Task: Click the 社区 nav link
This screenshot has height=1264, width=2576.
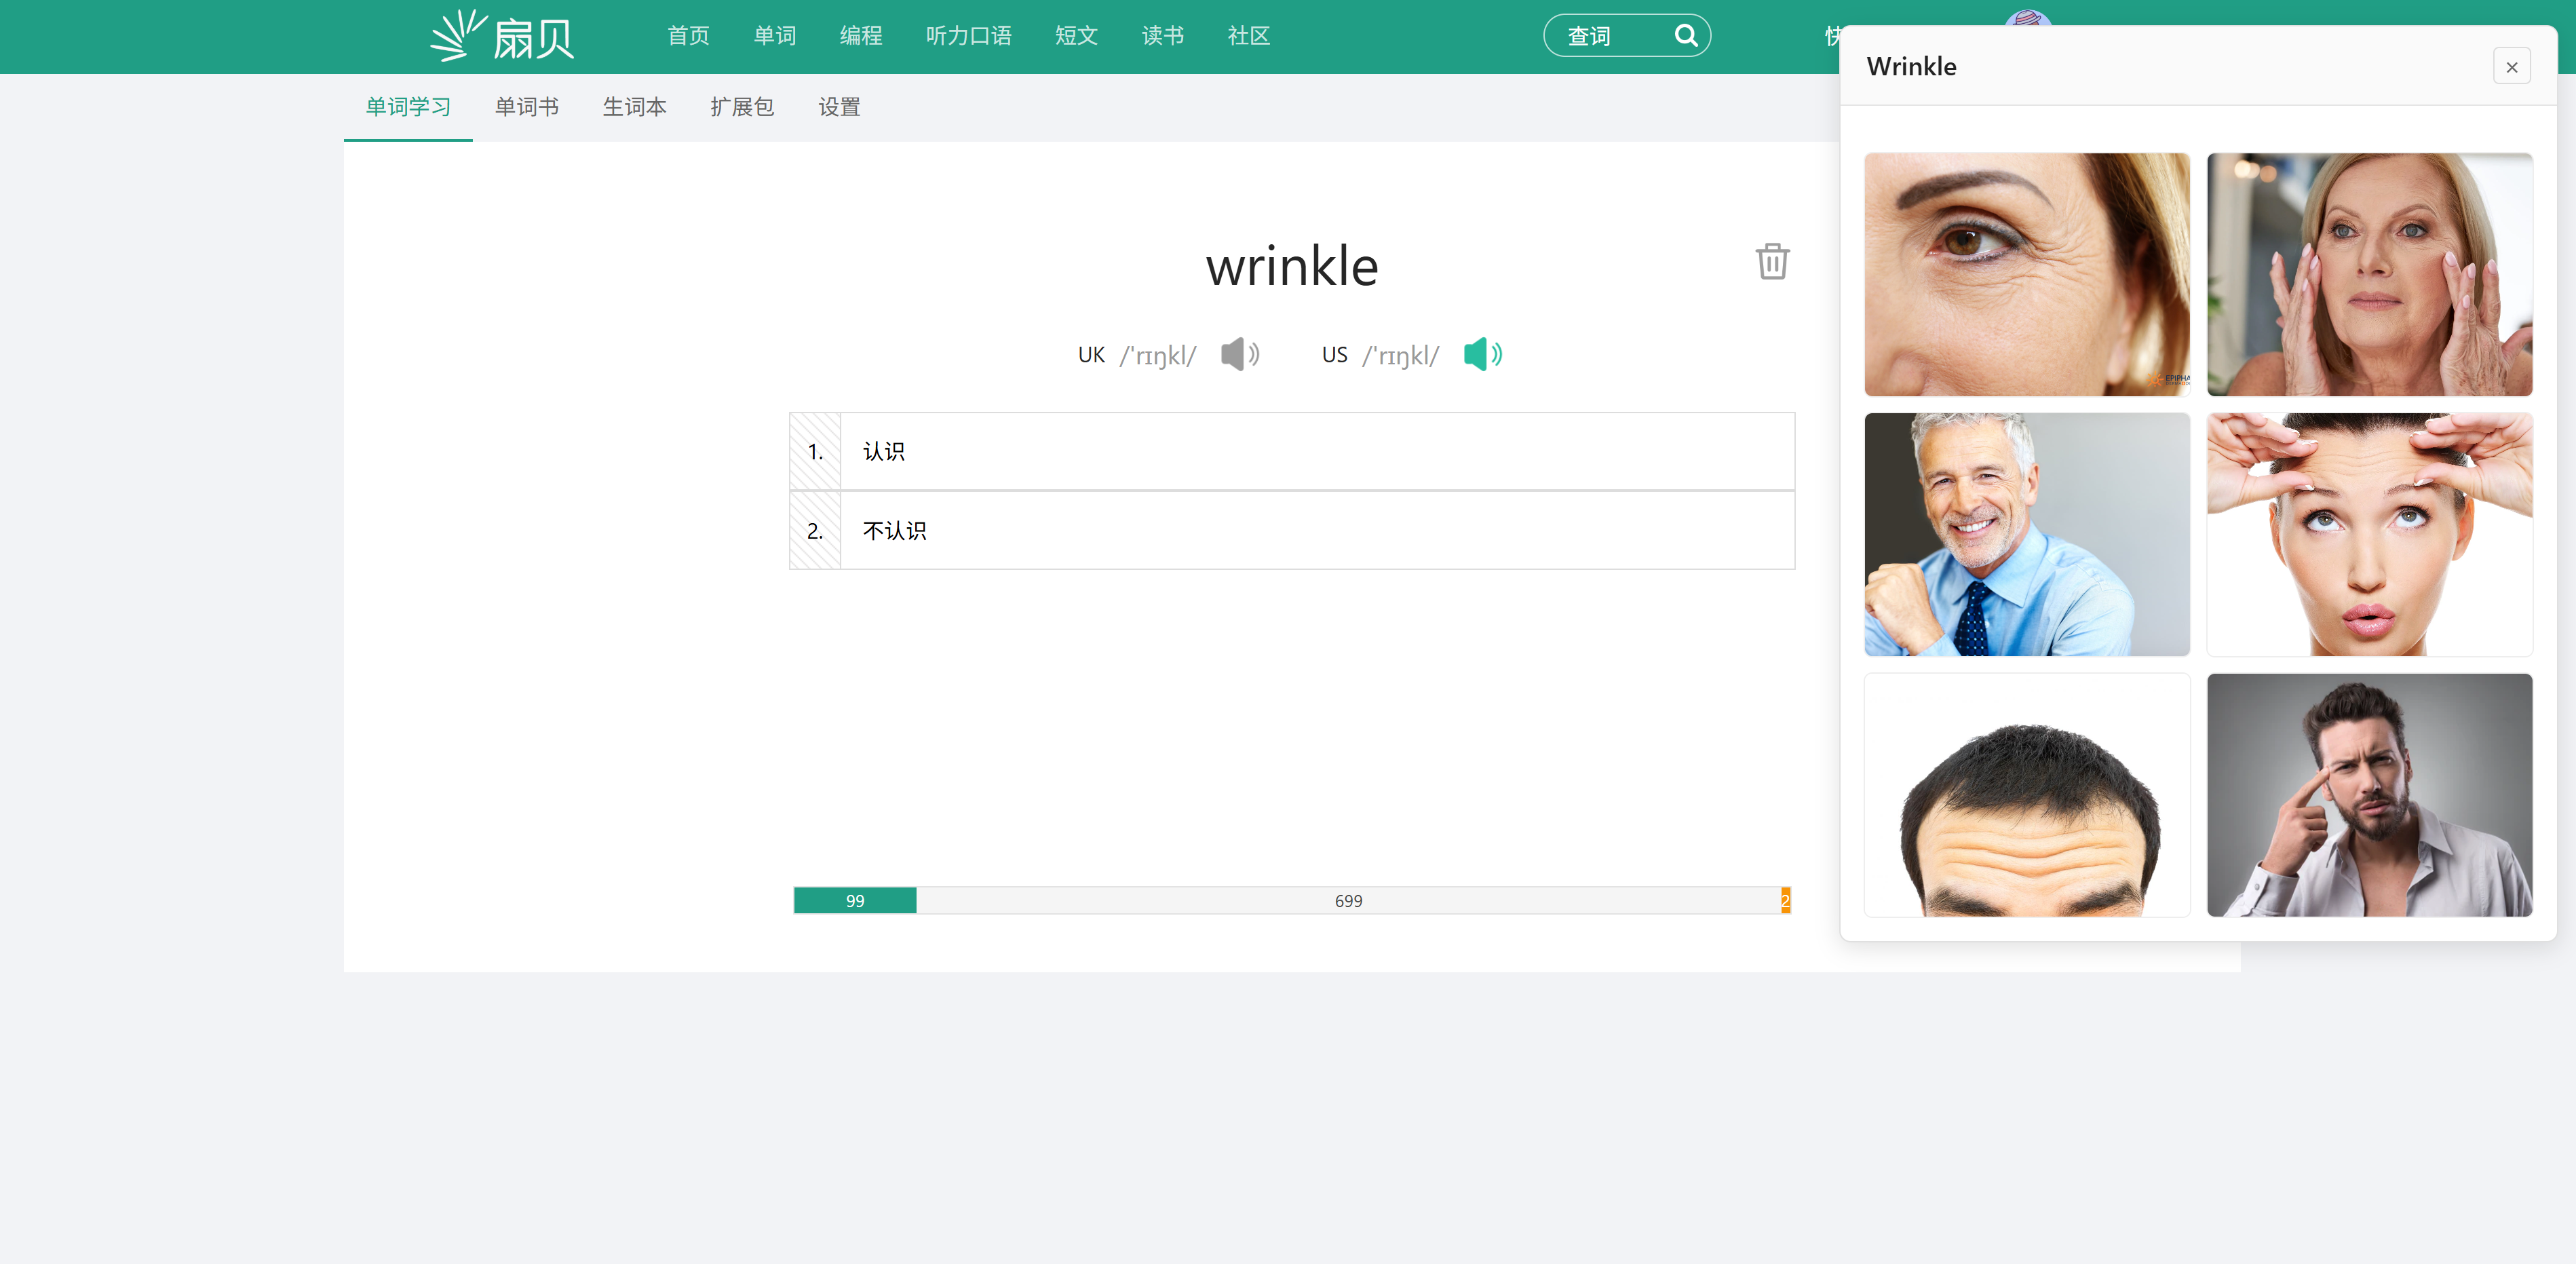Action: click(1247, 36)
